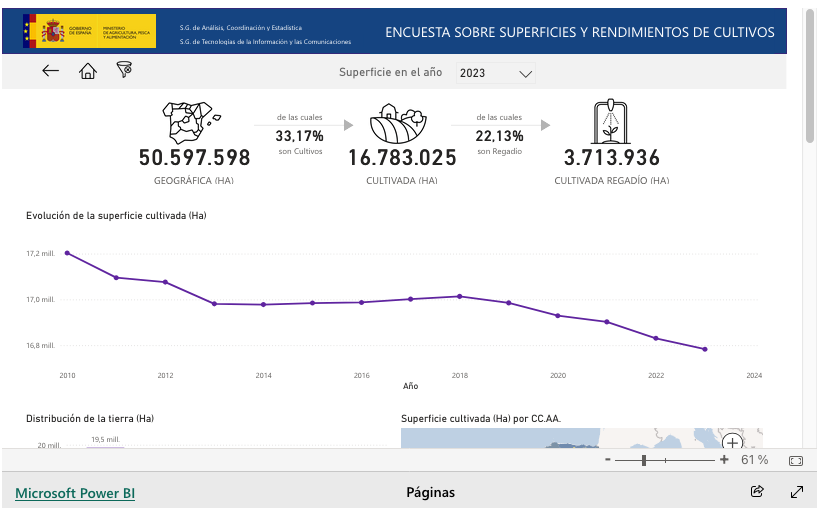Select the 16.783.025 cultivated surface value

coord(402,158)
